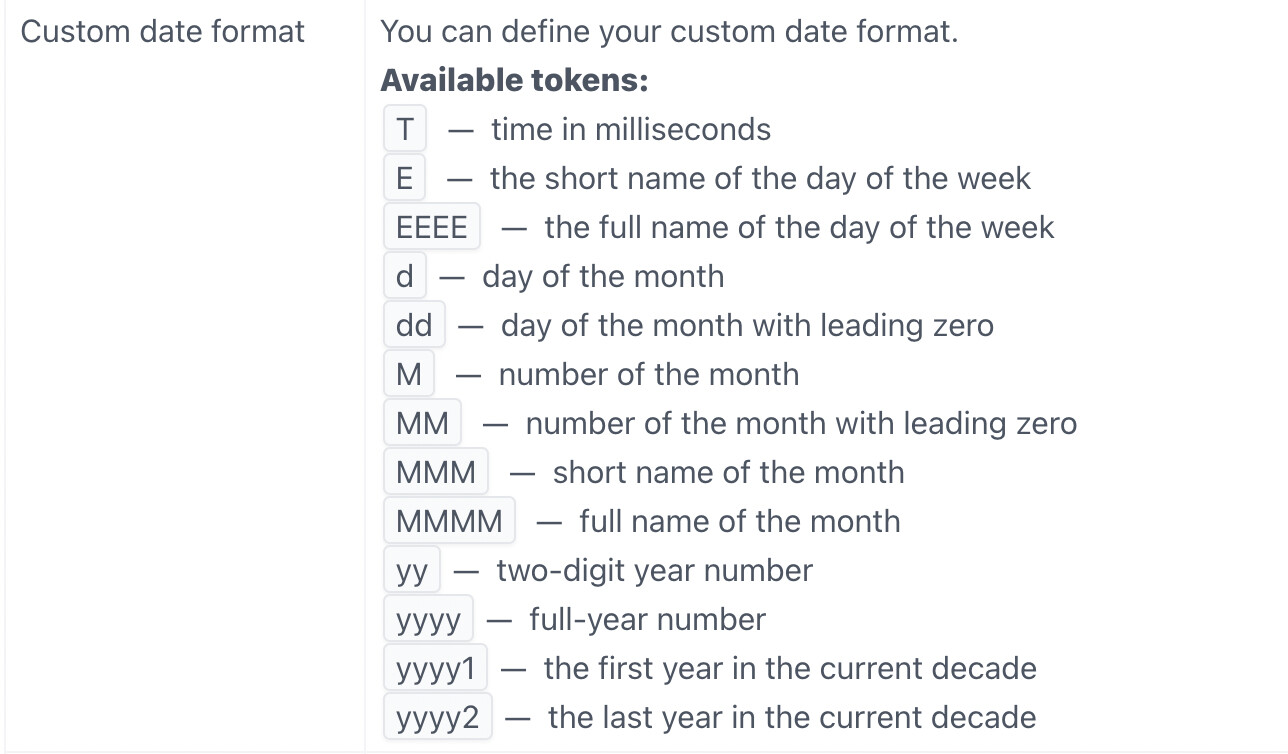Select the dd token badge

[413, 326]
